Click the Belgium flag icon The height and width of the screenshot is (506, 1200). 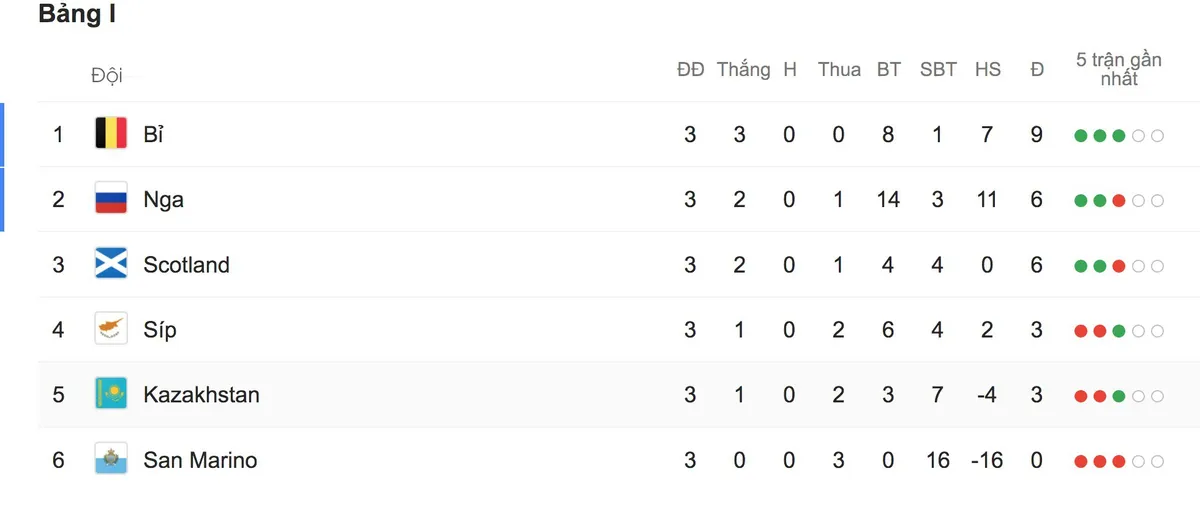tap(111, 134)
